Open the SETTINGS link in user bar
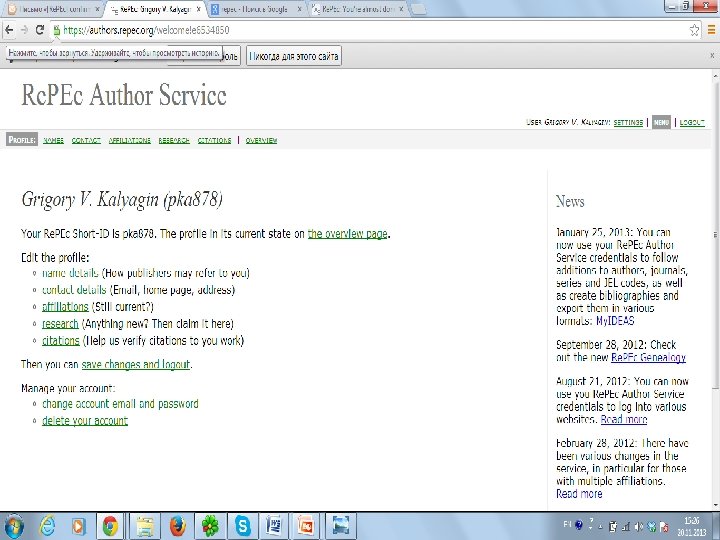The height and width of the screenshot is (540, 720). [628, 122]
